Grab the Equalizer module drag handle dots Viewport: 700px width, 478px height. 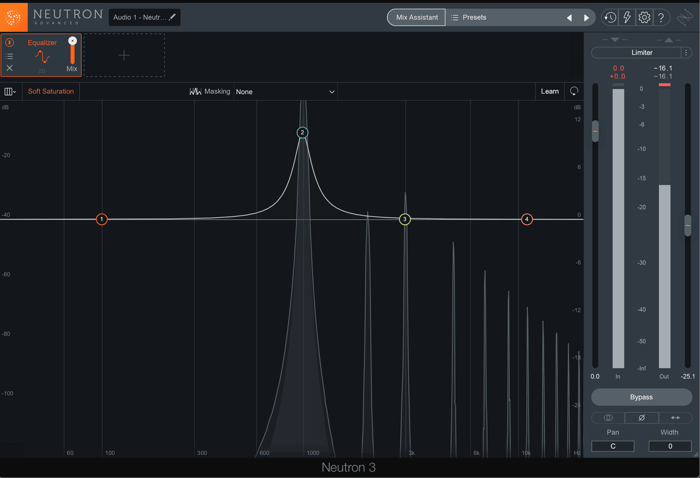pos(42,71)
